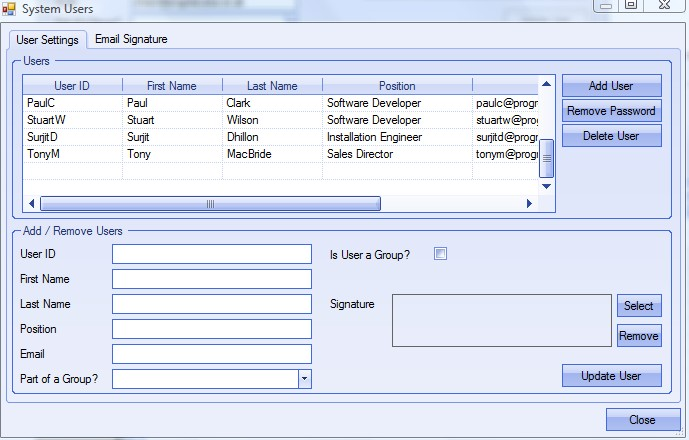Click the Update User button
Image resolution: width=689 pixels, height=440 pixels.
pyautogui.click(x=611, y=376)
